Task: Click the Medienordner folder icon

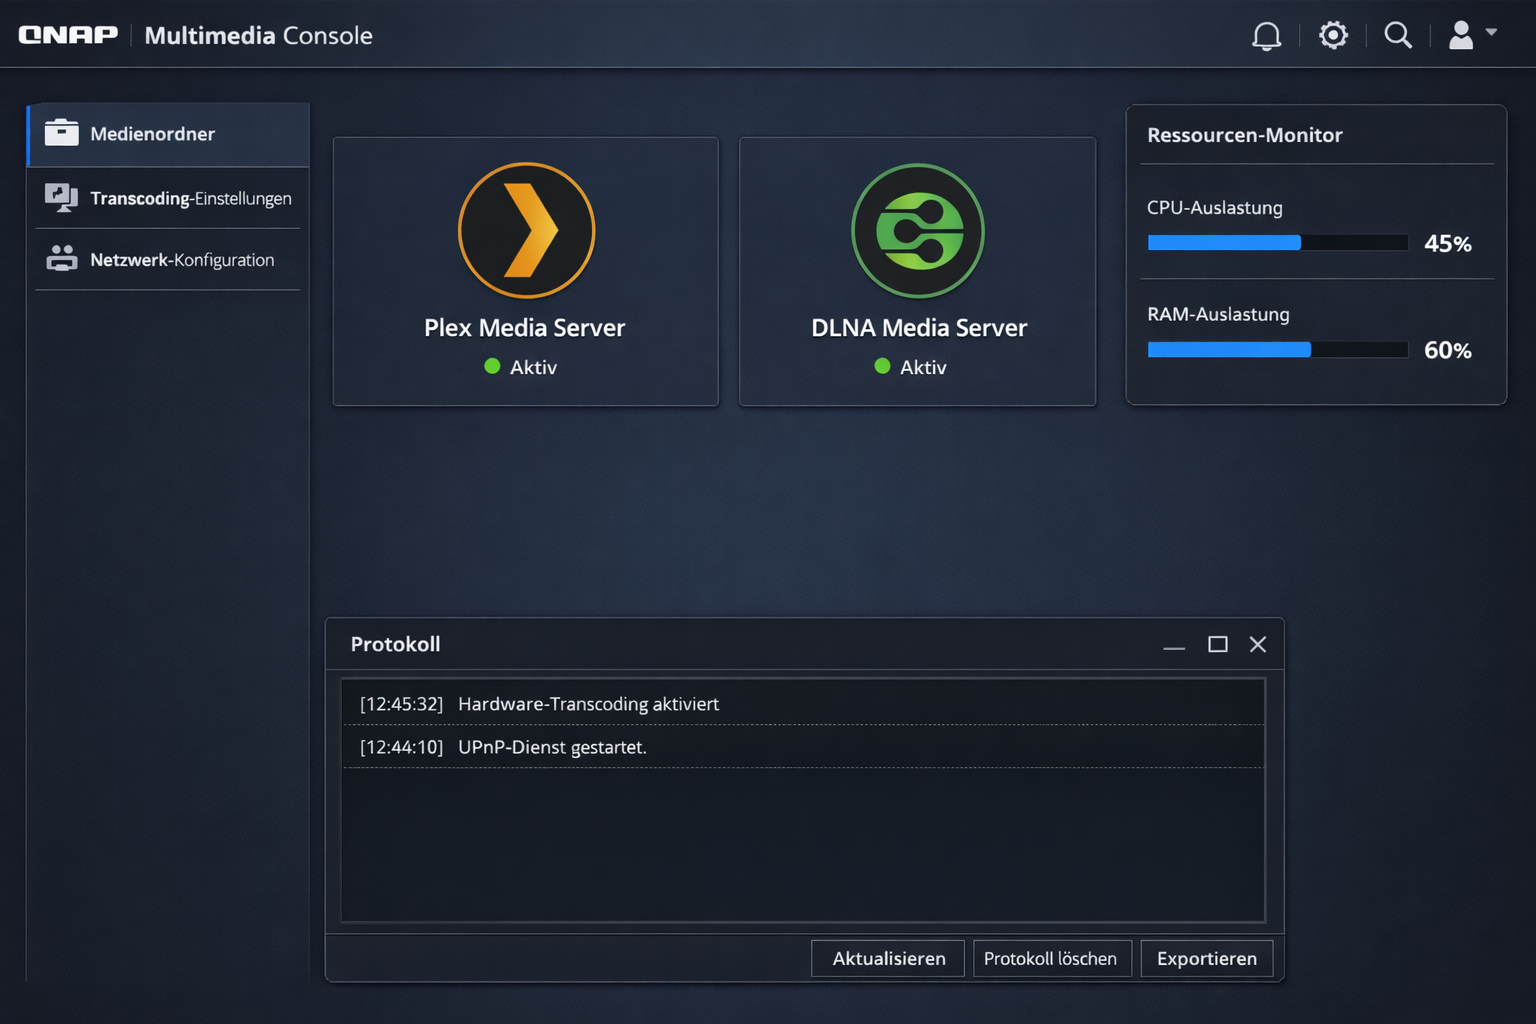Action: (x=61, y=133)
